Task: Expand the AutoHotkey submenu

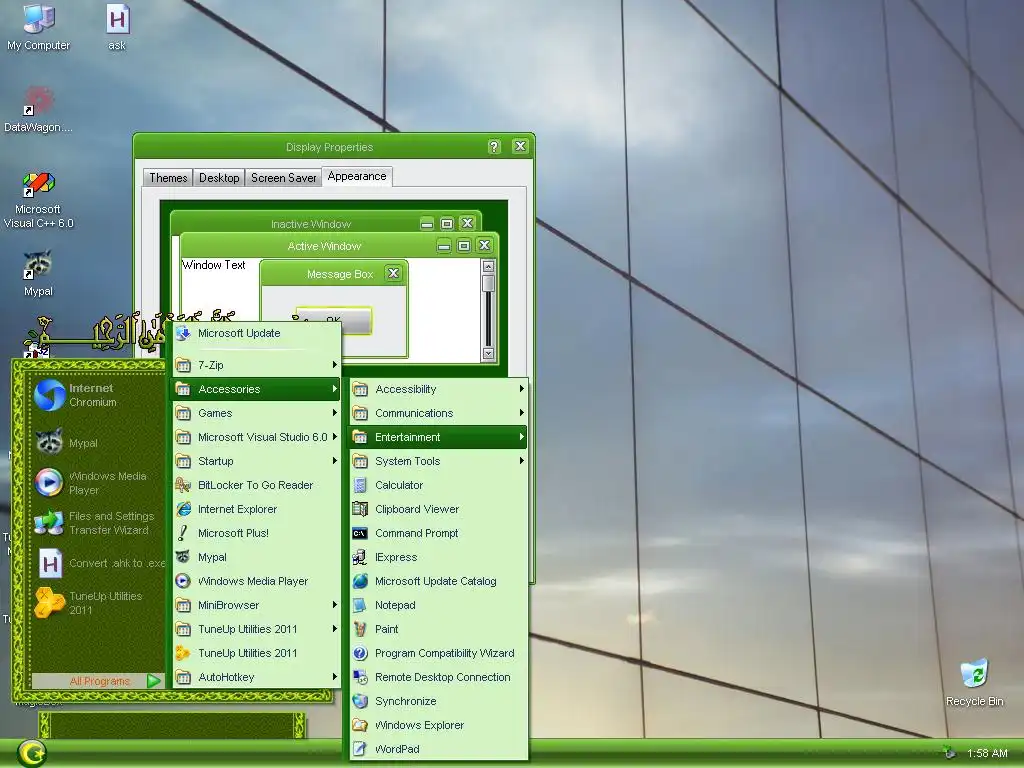Action: [x=256, y=677]
